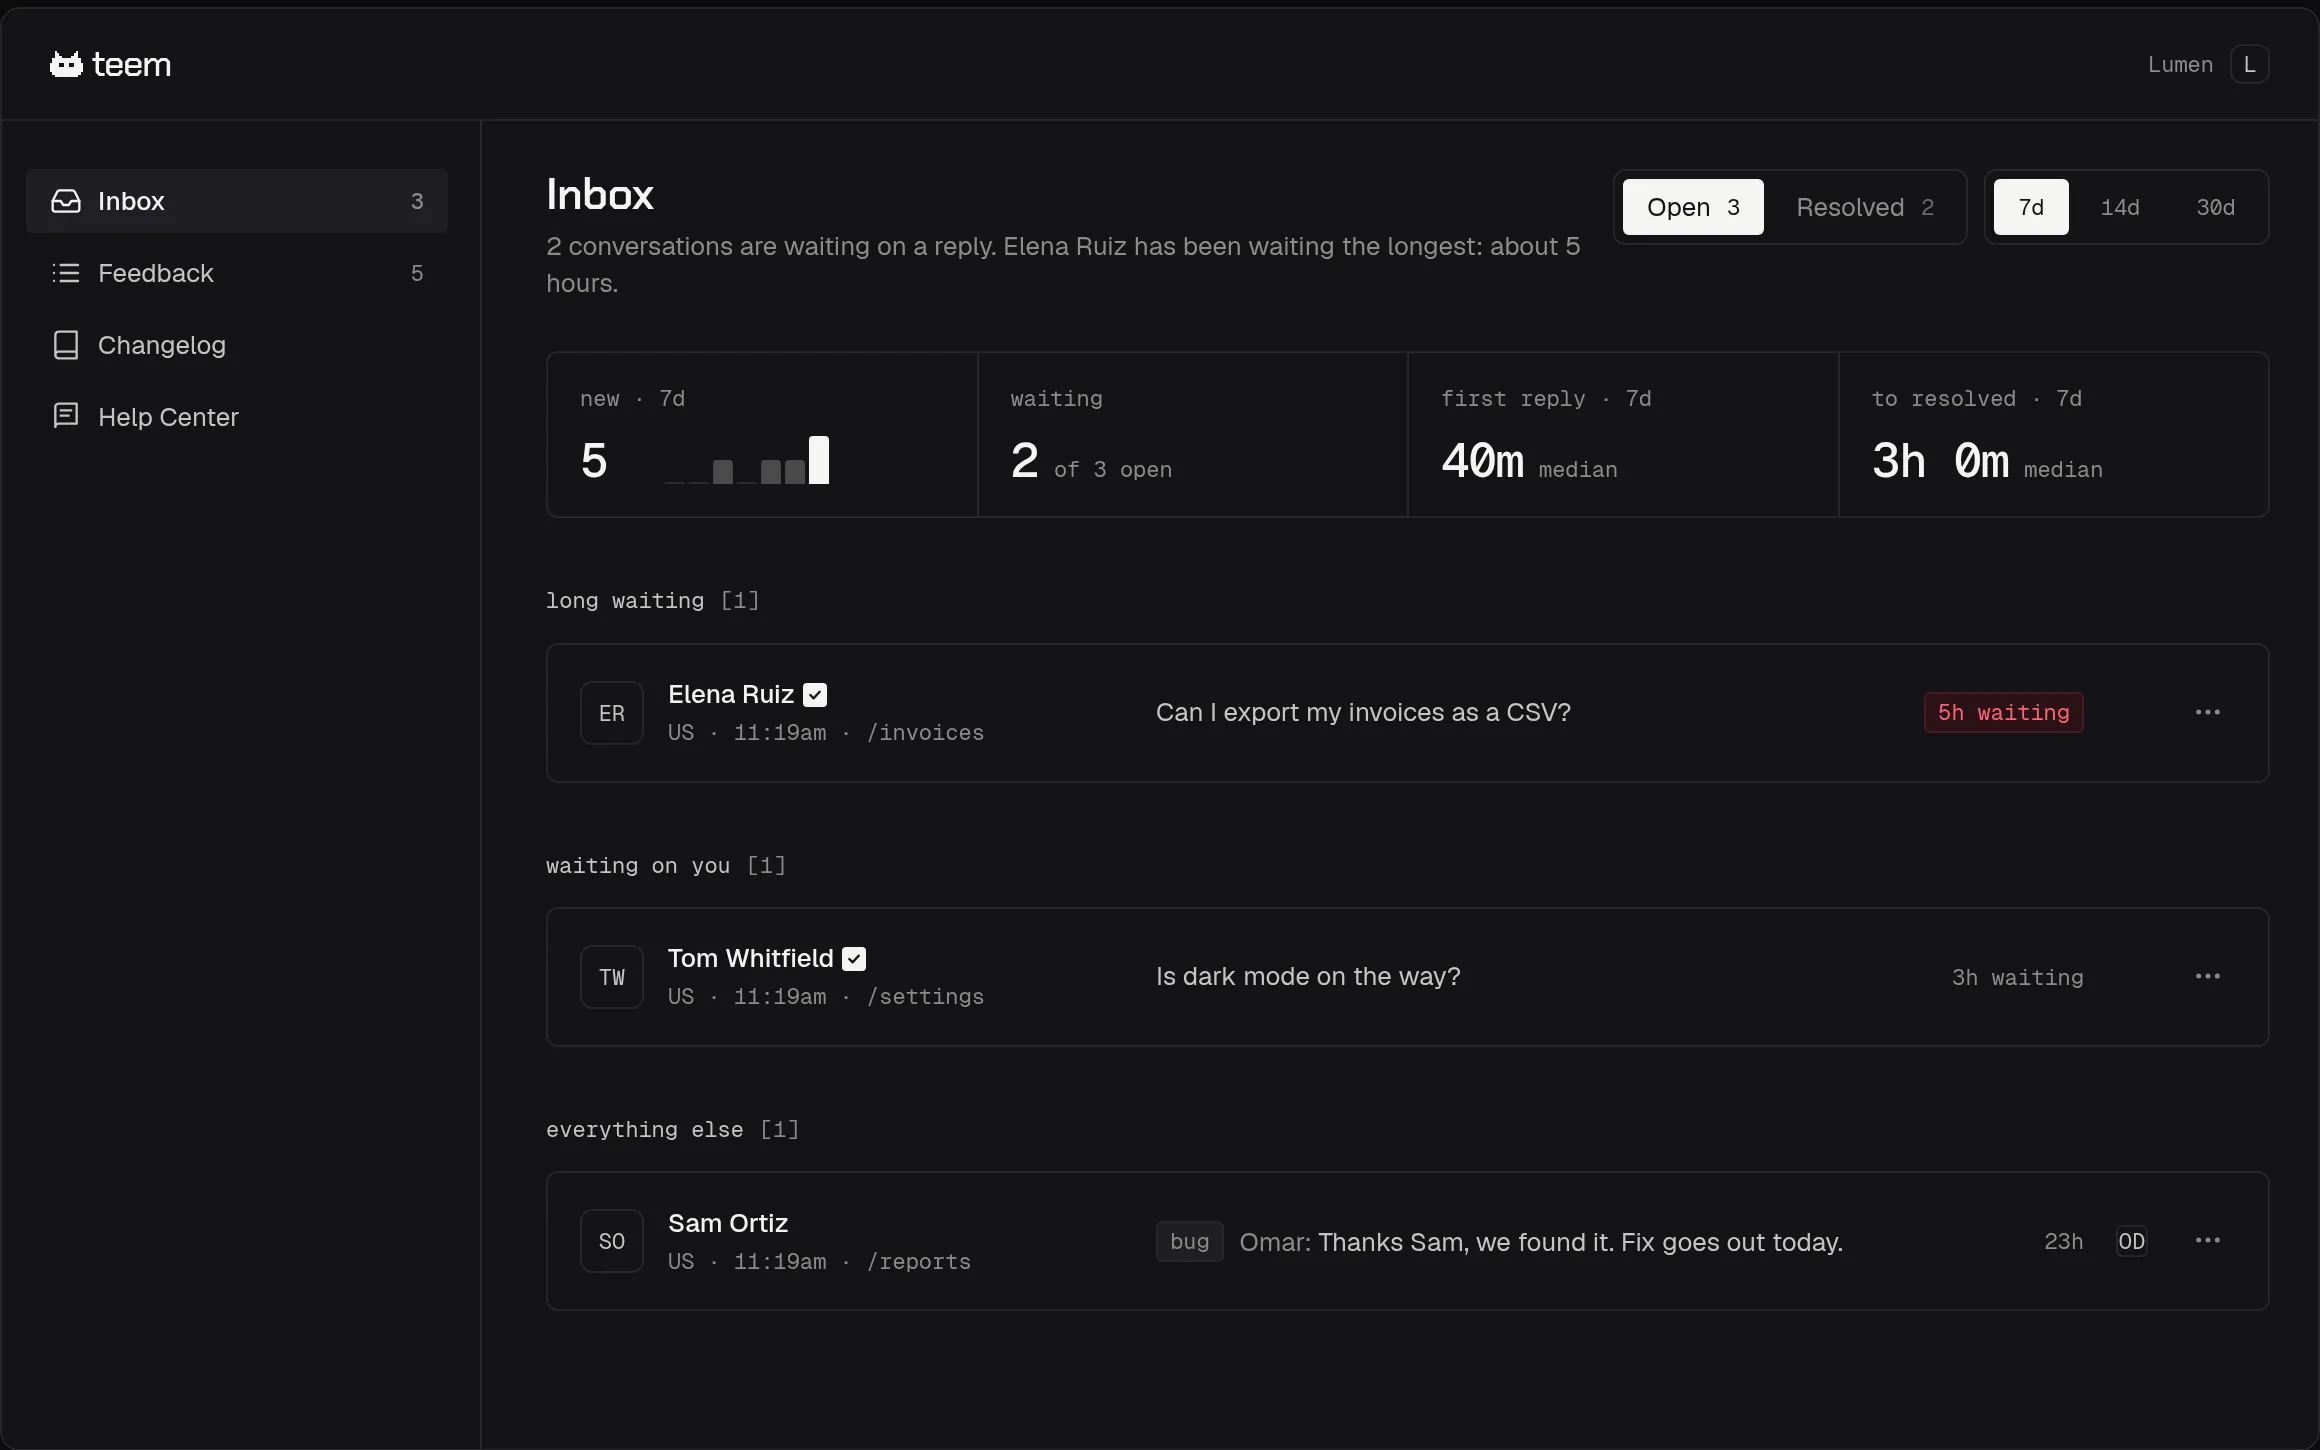
Task: Click the Lumen workspace name
Action: pos(2180,65)
